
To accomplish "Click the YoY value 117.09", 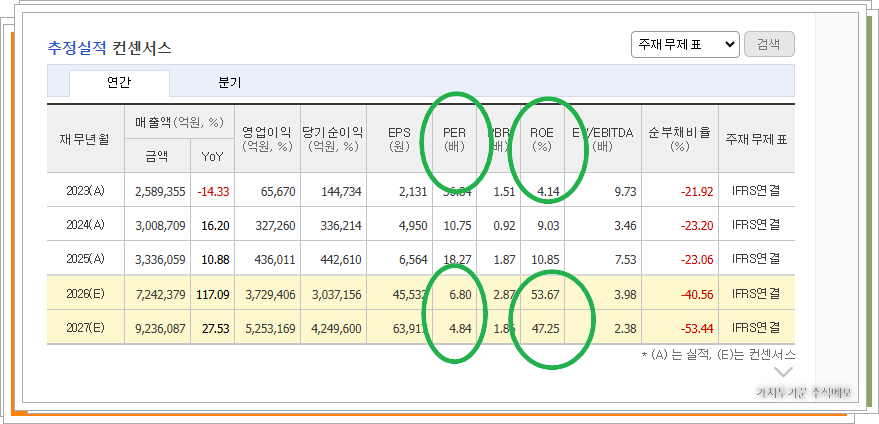I will [213, 294].
